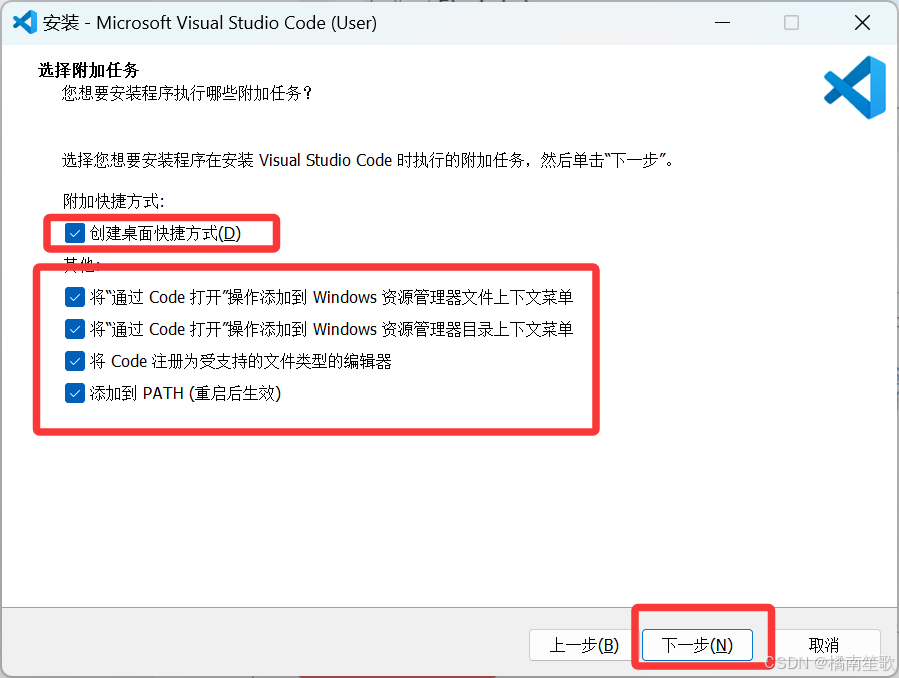899x678 pixels.
Task: Click the Next button (下一步(N))
Action: coord(697,645)
